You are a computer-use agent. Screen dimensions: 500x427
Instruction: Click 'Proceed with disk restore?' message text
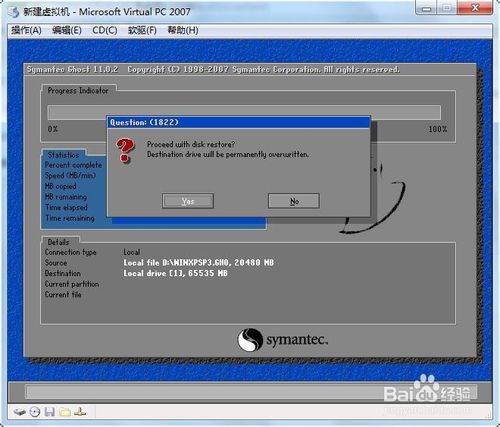tap(191, 144)
